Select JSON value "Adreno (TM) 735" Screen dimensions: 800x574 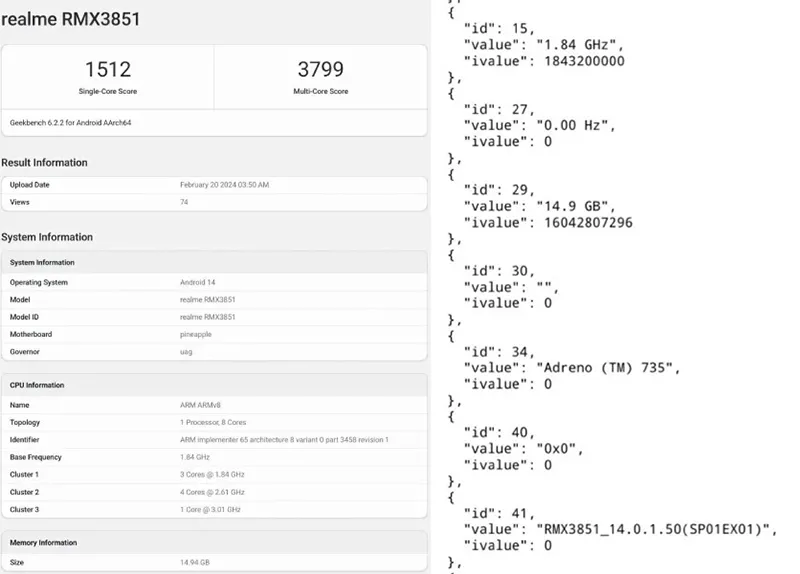tap(604, 368)
